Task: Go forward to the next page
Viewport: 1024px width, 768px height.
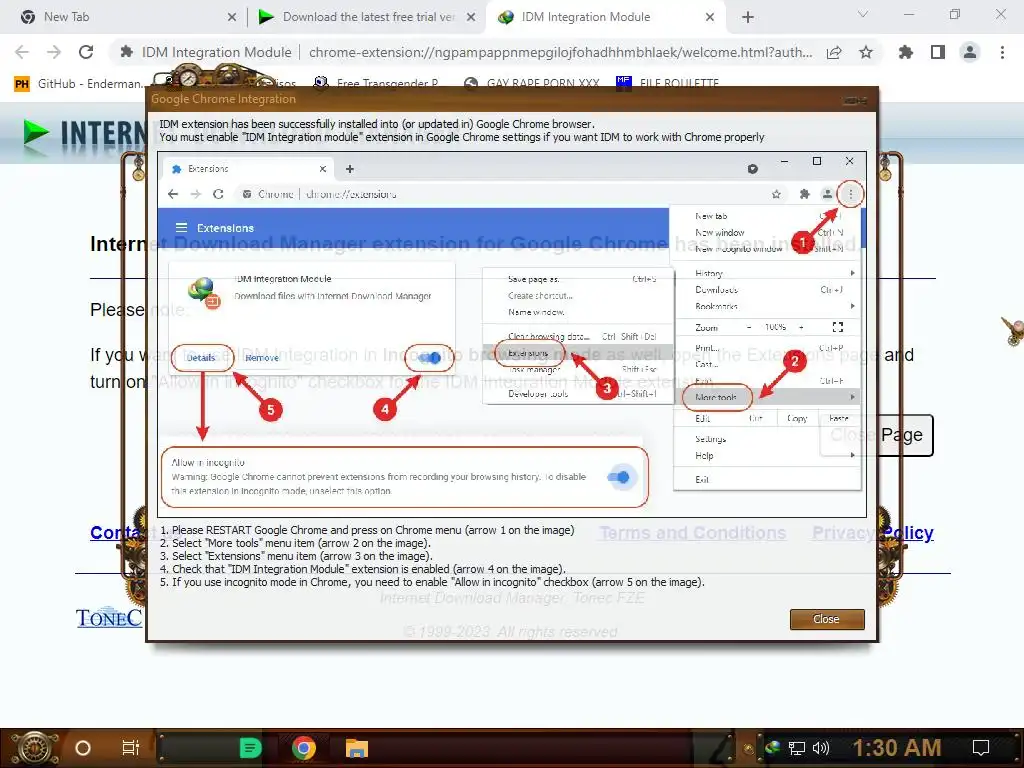Action: point(54,52)
